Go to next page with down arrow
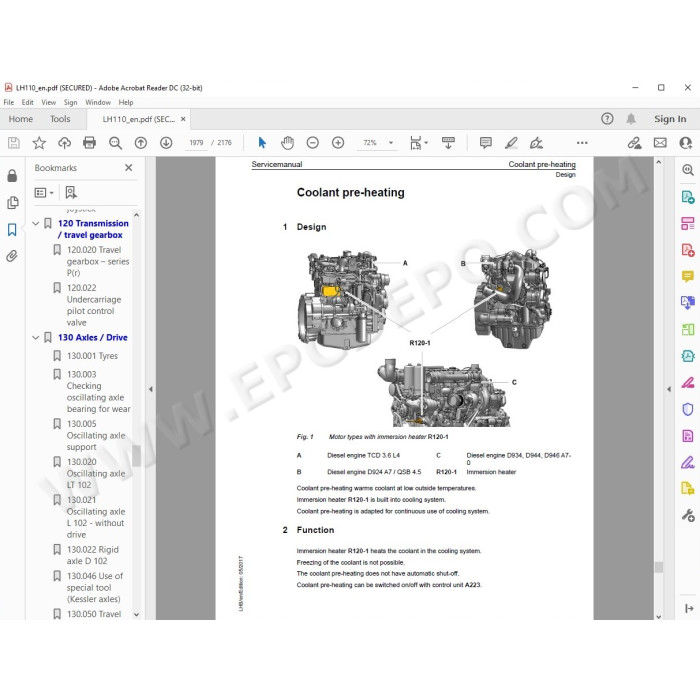The width and height of the screenshot is (700, 700). [x=166, y=143]
